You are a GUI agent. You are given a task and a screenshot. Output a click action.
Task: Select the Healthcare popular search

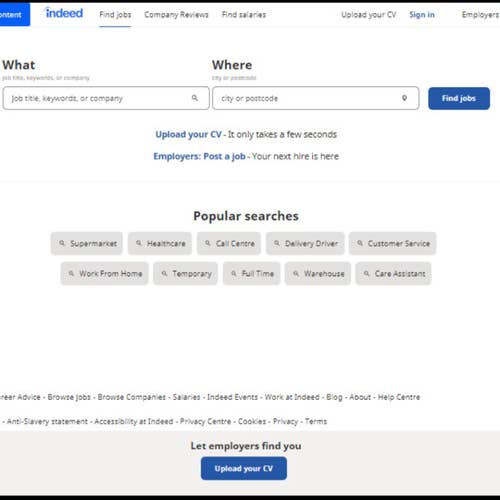pos(160,243)
